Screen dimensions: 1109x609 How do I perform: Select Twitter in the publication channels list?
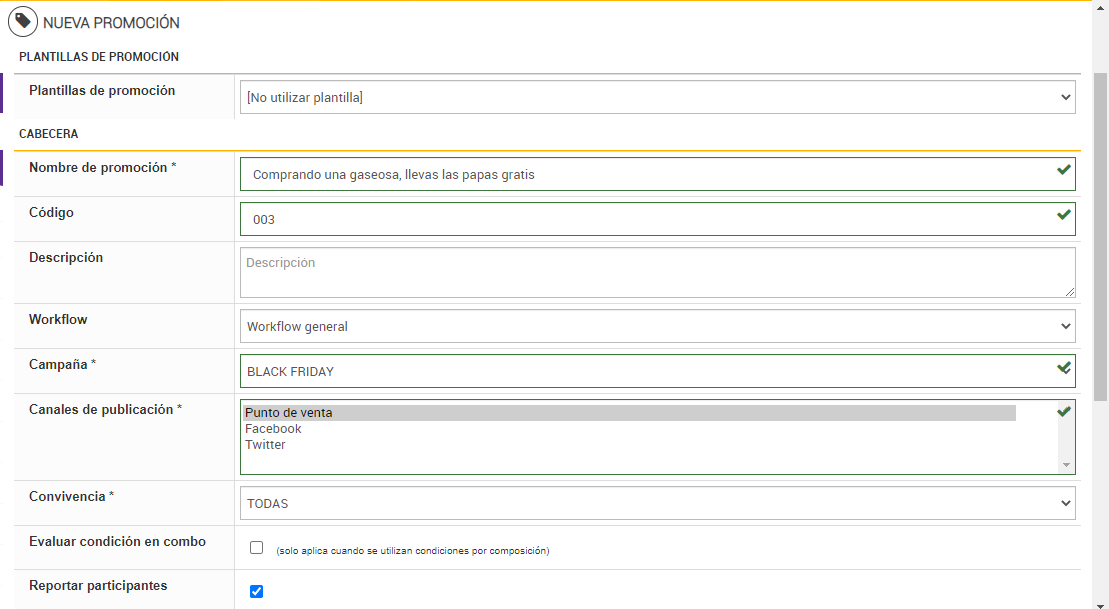coord(265,445)
